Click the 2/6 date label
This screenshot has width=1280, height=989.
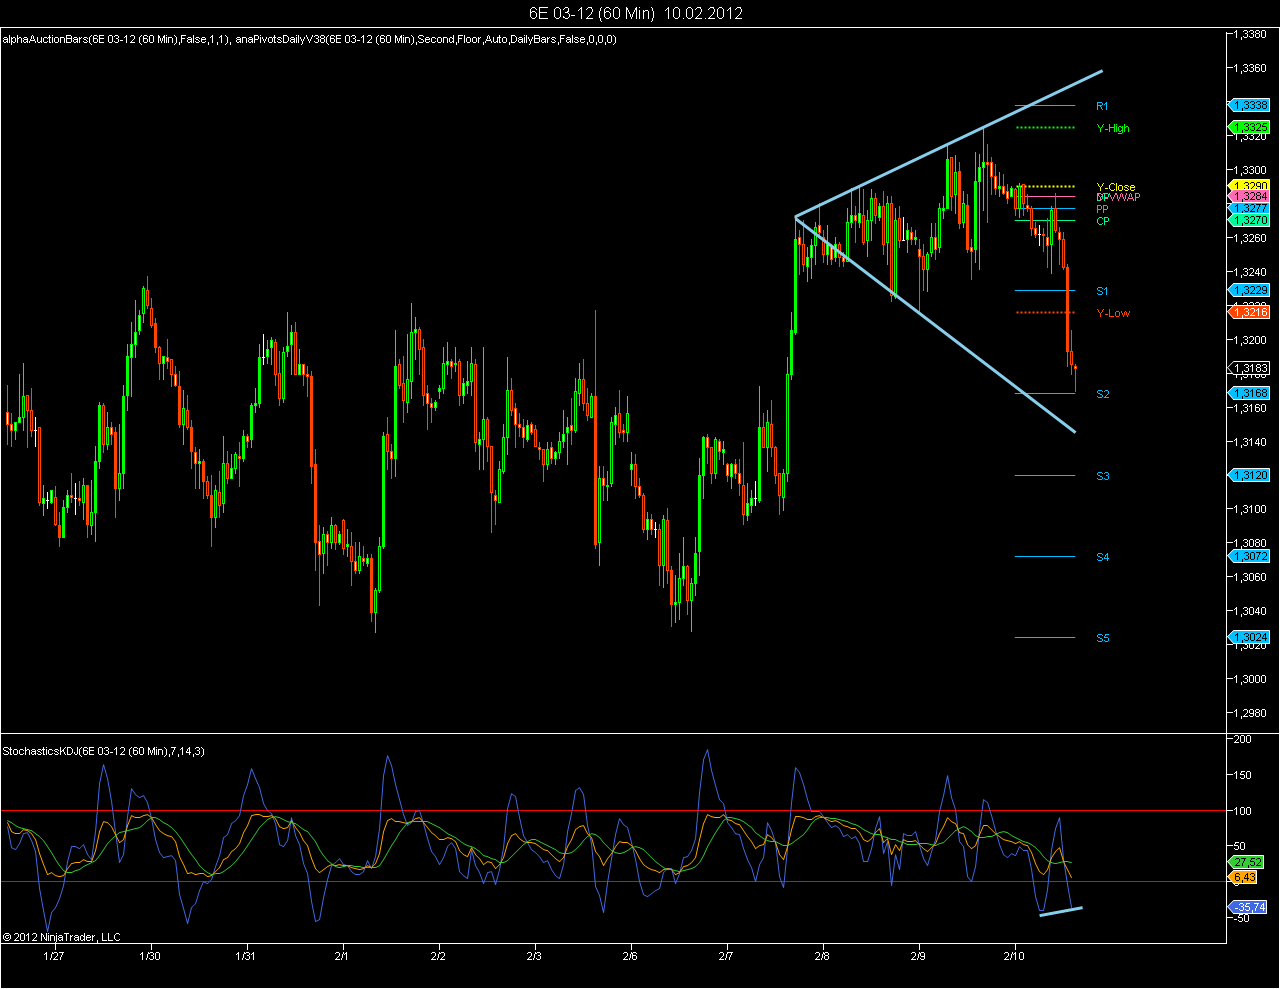[x=630, y=956]
